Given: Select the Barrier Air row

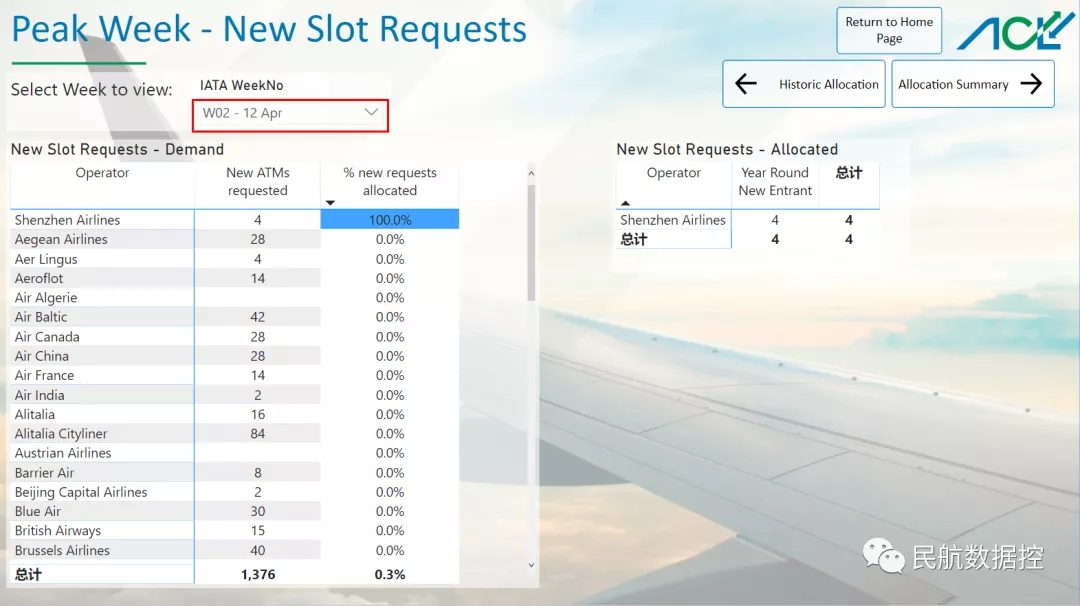Looking at the screenshot, I should tap(235, 473).
